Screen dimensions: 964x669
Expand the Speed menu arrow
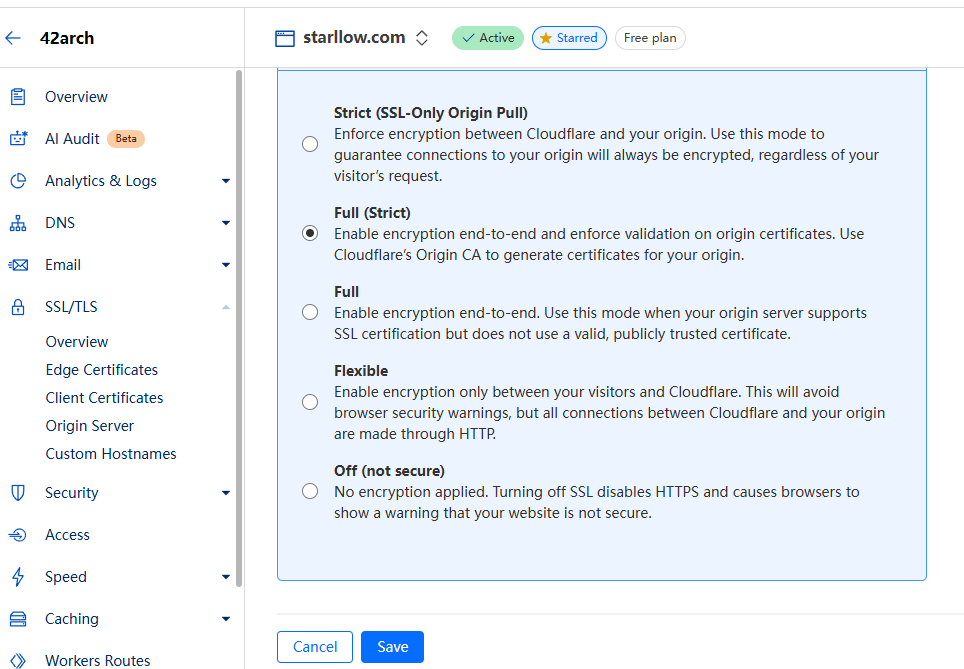pyautogui.click(x=226, y=577)
